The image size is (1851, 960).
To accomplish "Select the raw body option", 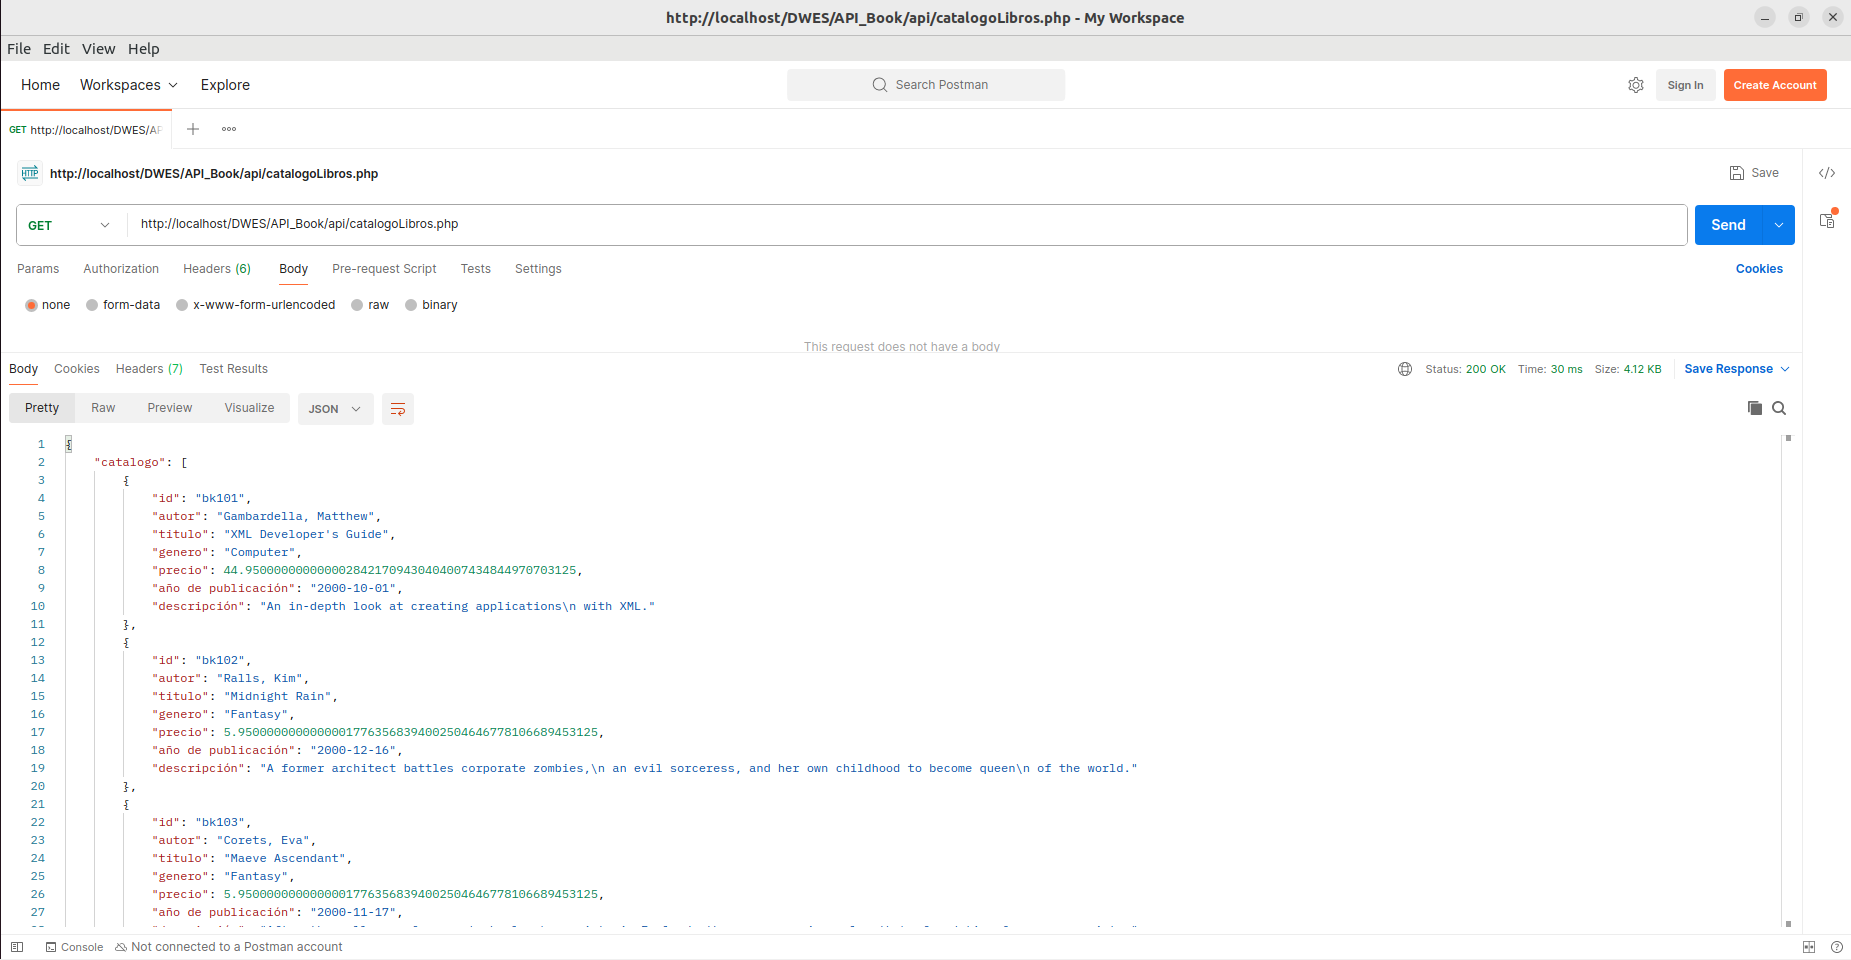I will (357, 305).
